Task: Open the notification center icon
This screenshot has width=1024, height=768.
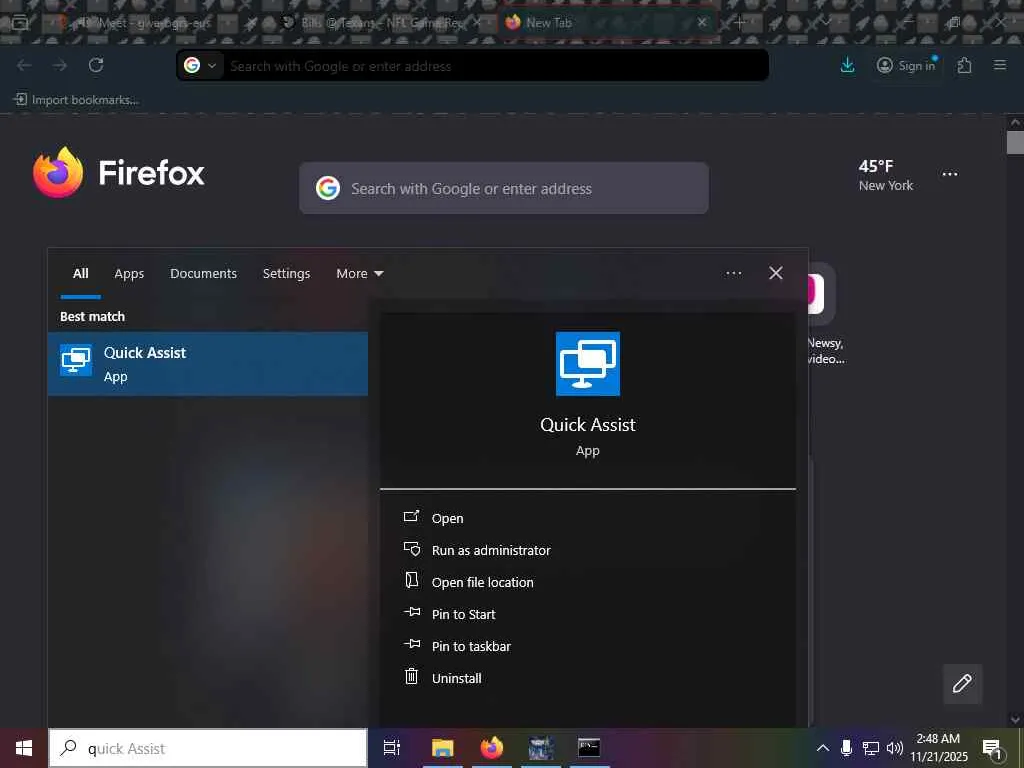Action: pyautogui.click(x=992, y=748)
